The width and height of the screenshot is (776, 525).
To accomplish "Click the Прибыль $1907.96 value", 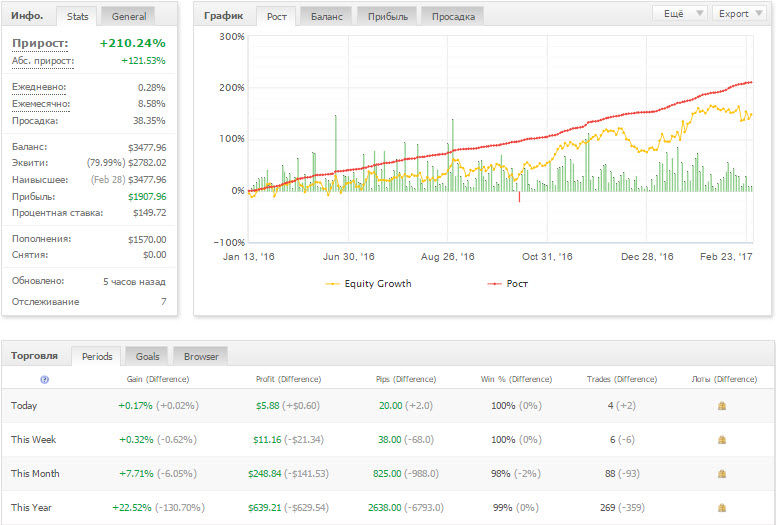I will 147,196.
